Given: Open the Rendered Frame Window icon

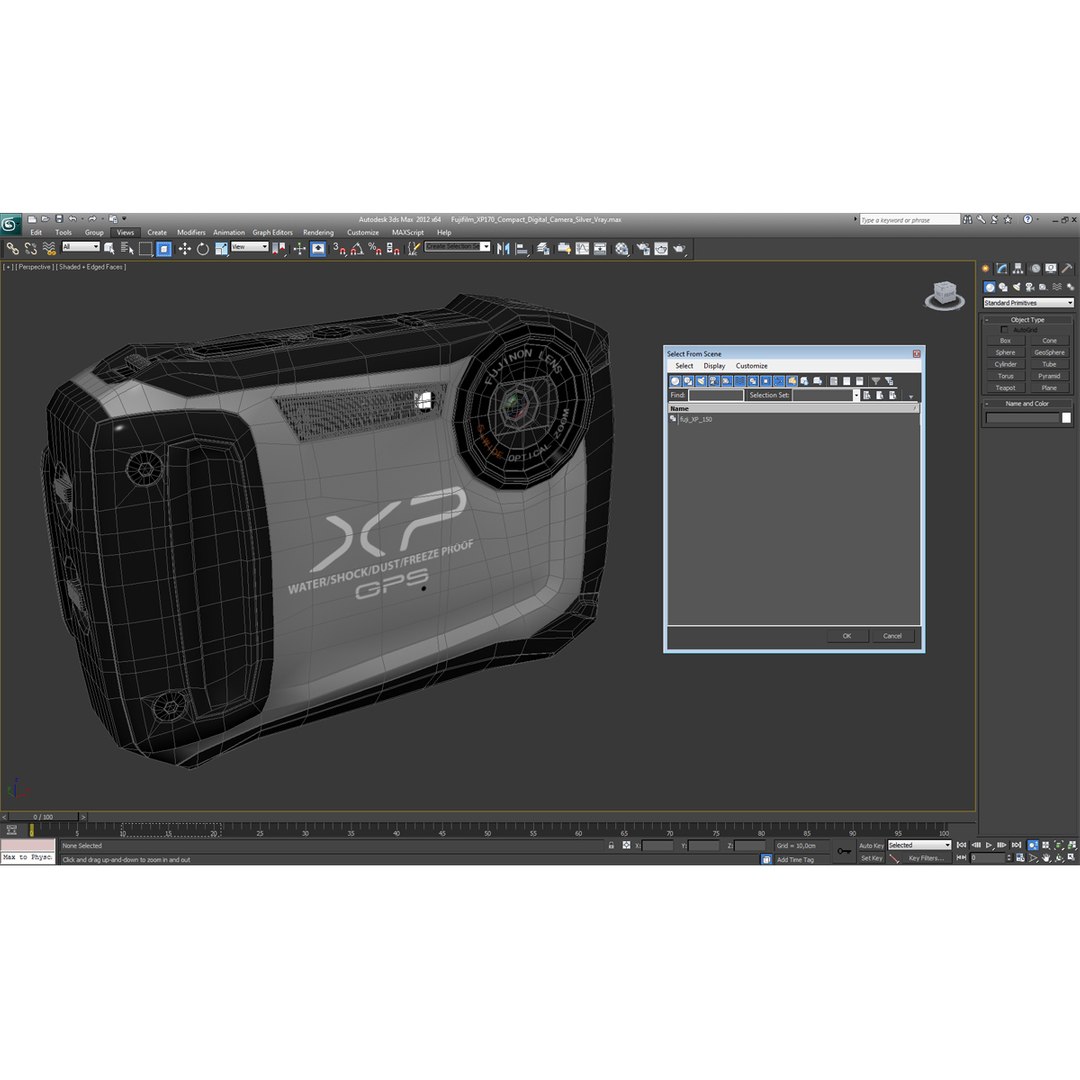Looking at the screenshot, I should (661, 249).
